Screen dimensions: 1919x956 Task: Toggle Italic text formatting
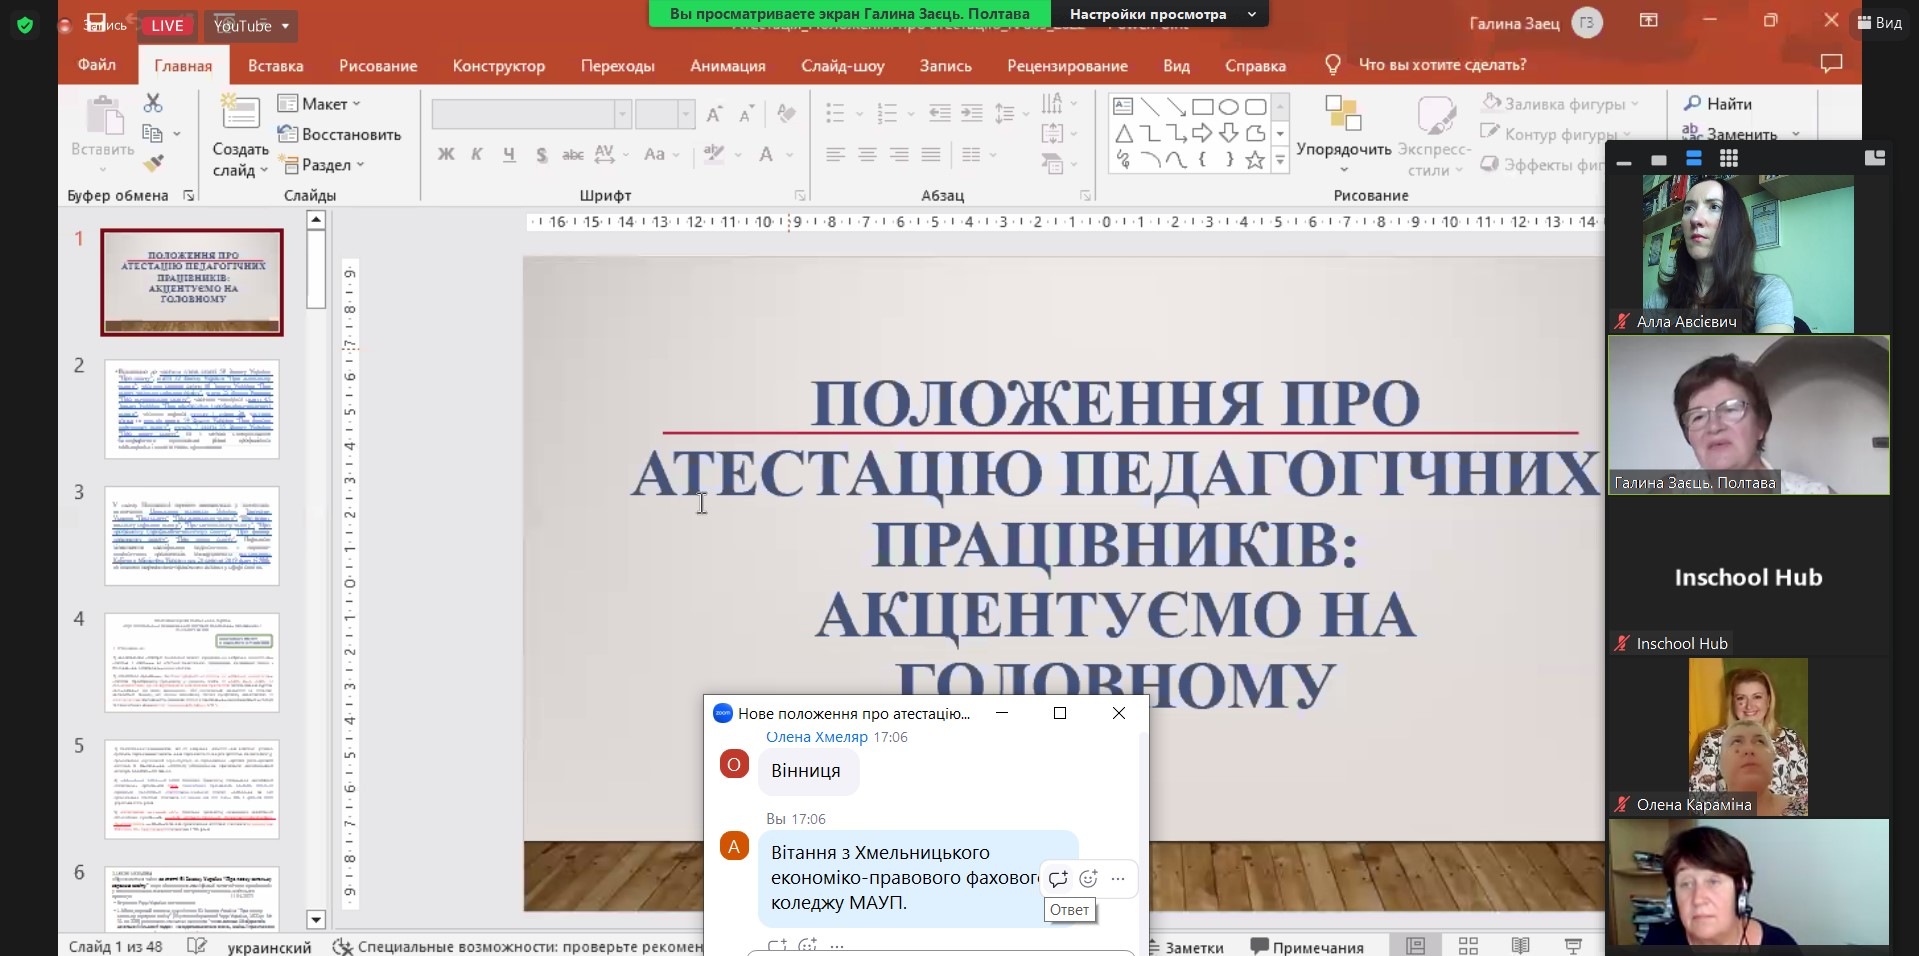(x=477, y=154)
